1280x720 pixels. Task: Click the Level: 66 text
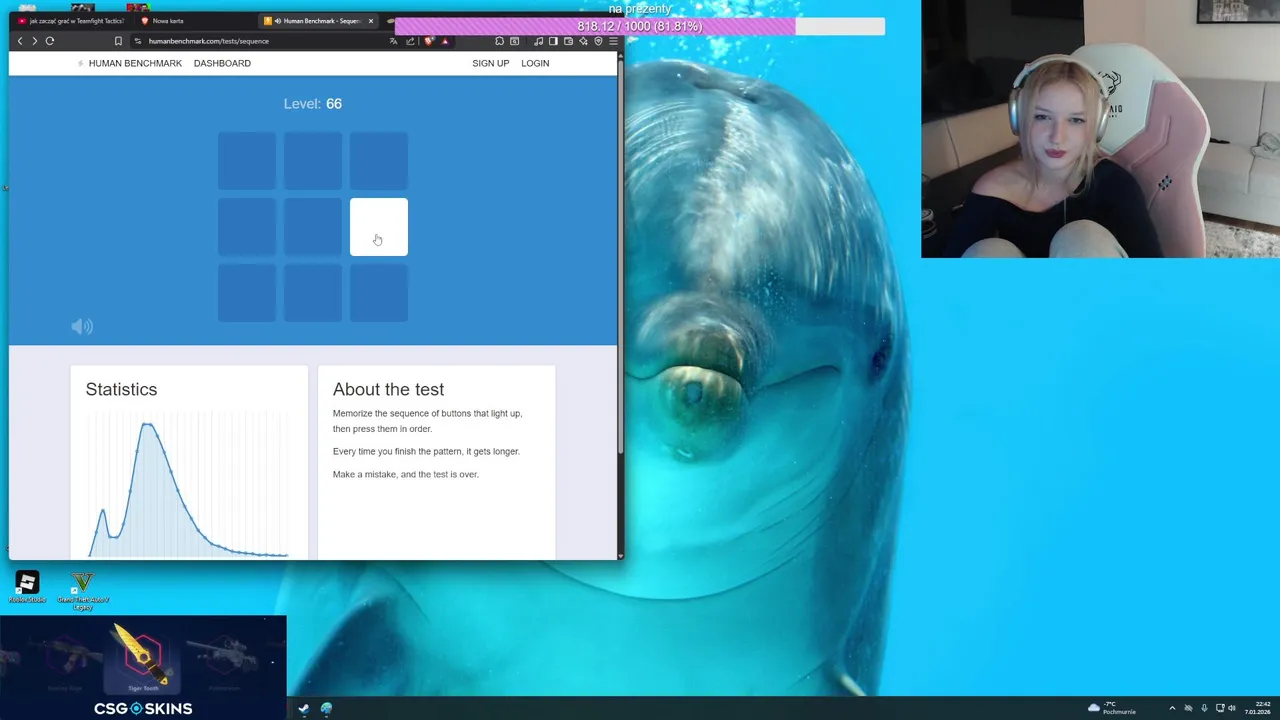[313, 104]
